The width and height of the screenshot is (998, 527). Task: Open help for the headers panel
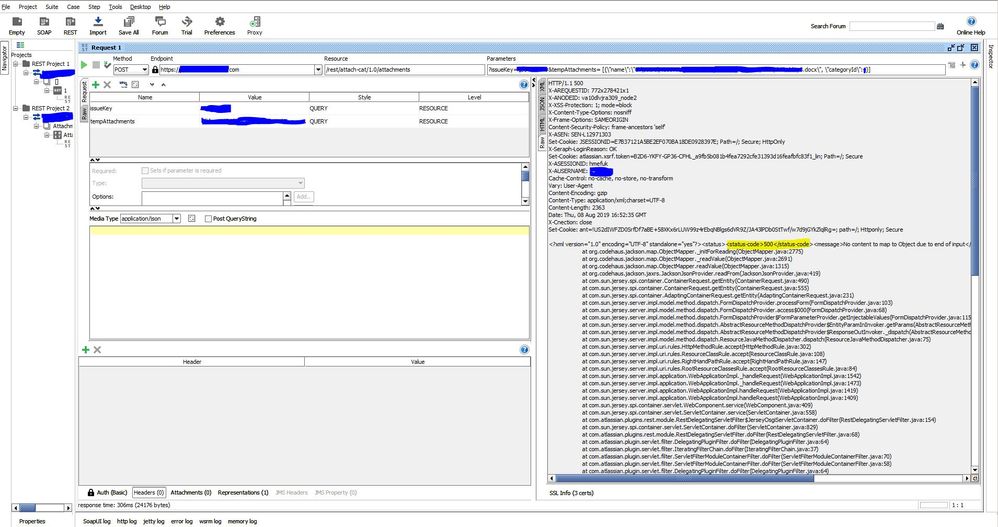524,349
